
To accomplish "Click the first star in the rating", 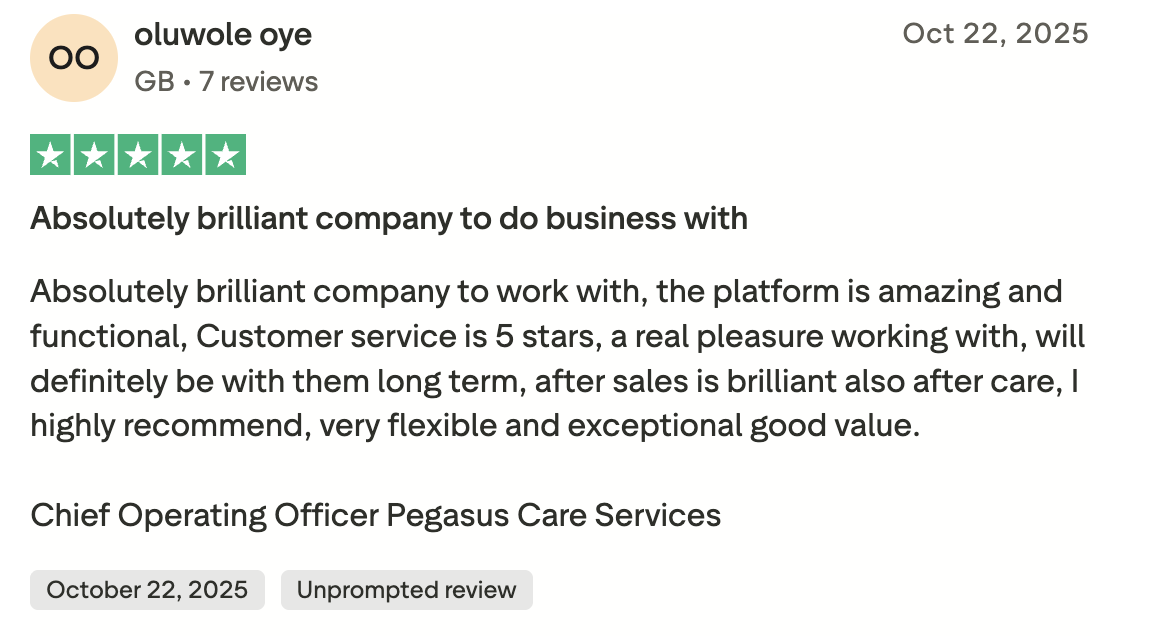I will pyautogui.click(x=50, y=155).
